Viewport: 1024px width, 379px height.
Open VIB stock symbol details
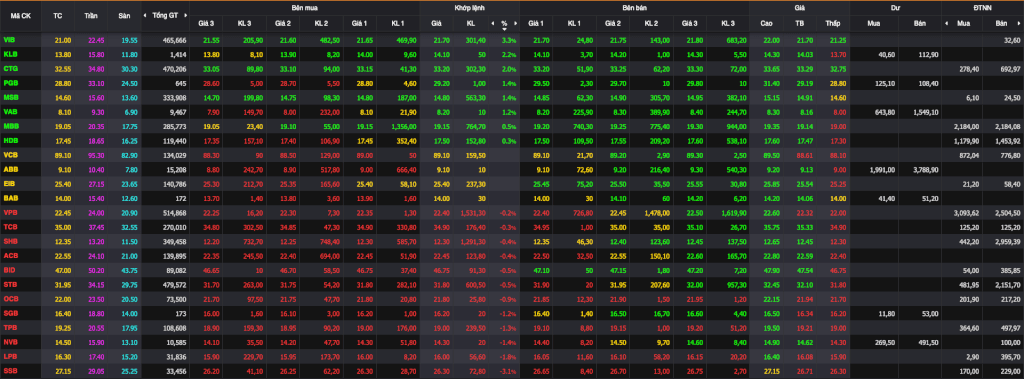[x=9, y=40]
